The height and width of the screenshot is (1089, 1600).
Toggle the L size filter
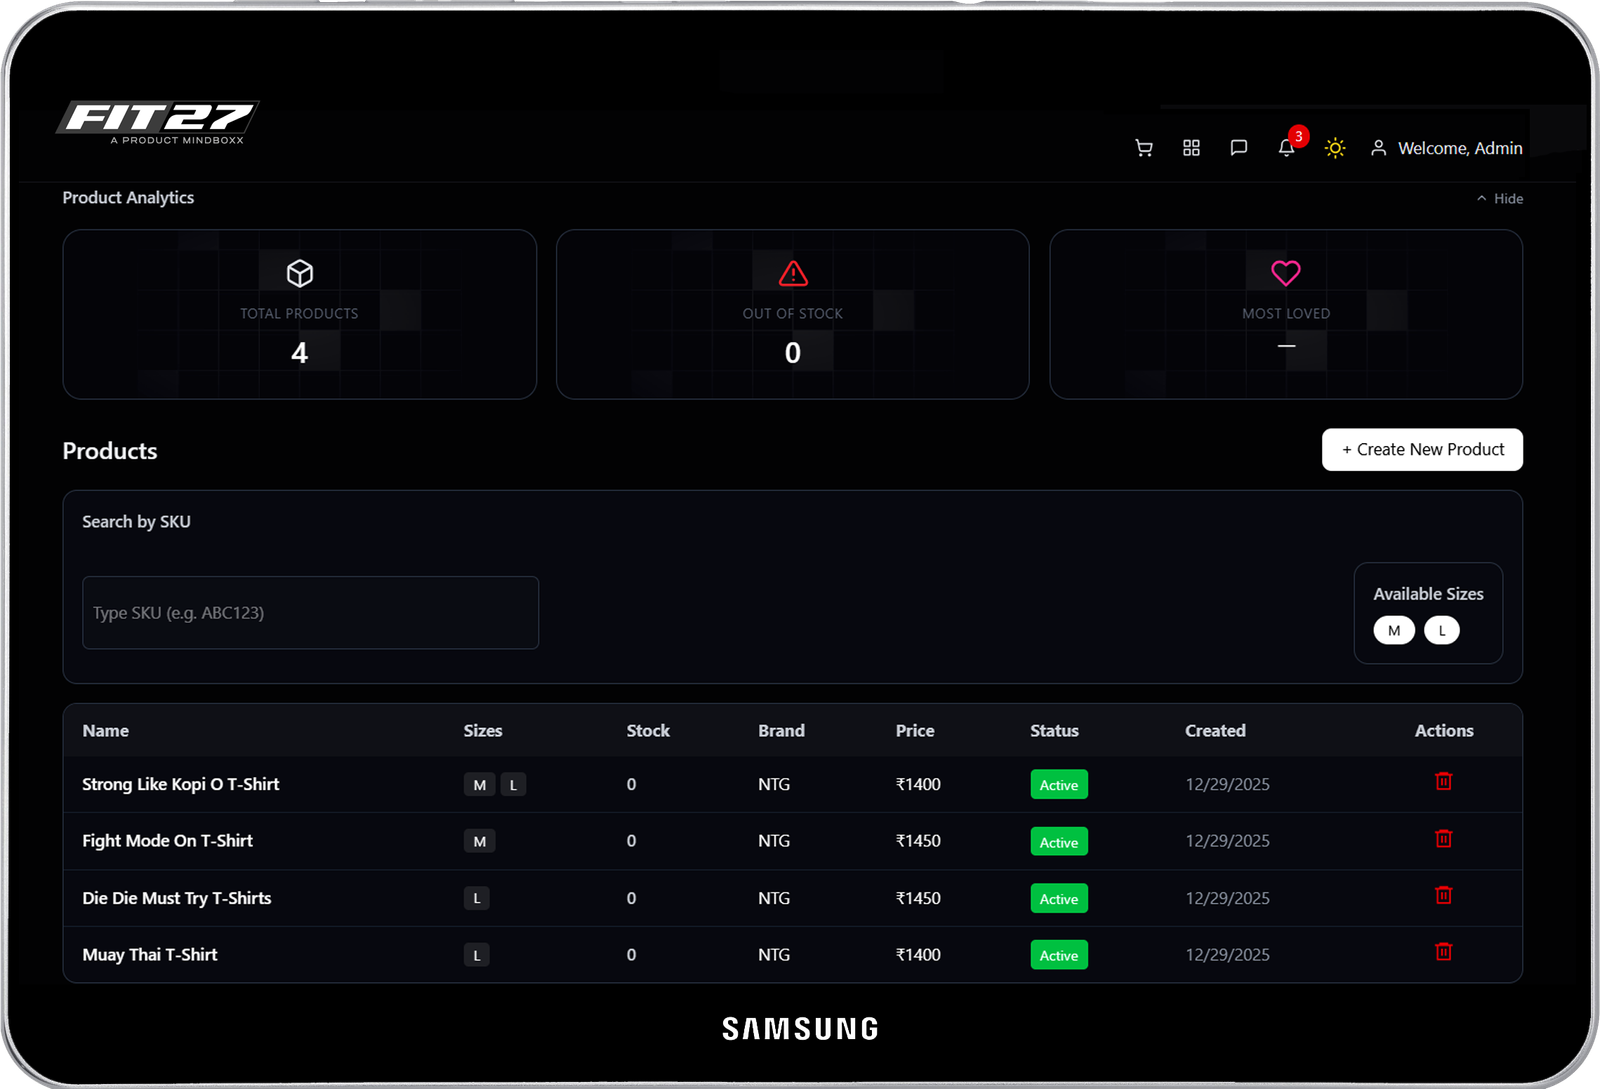1441,630
